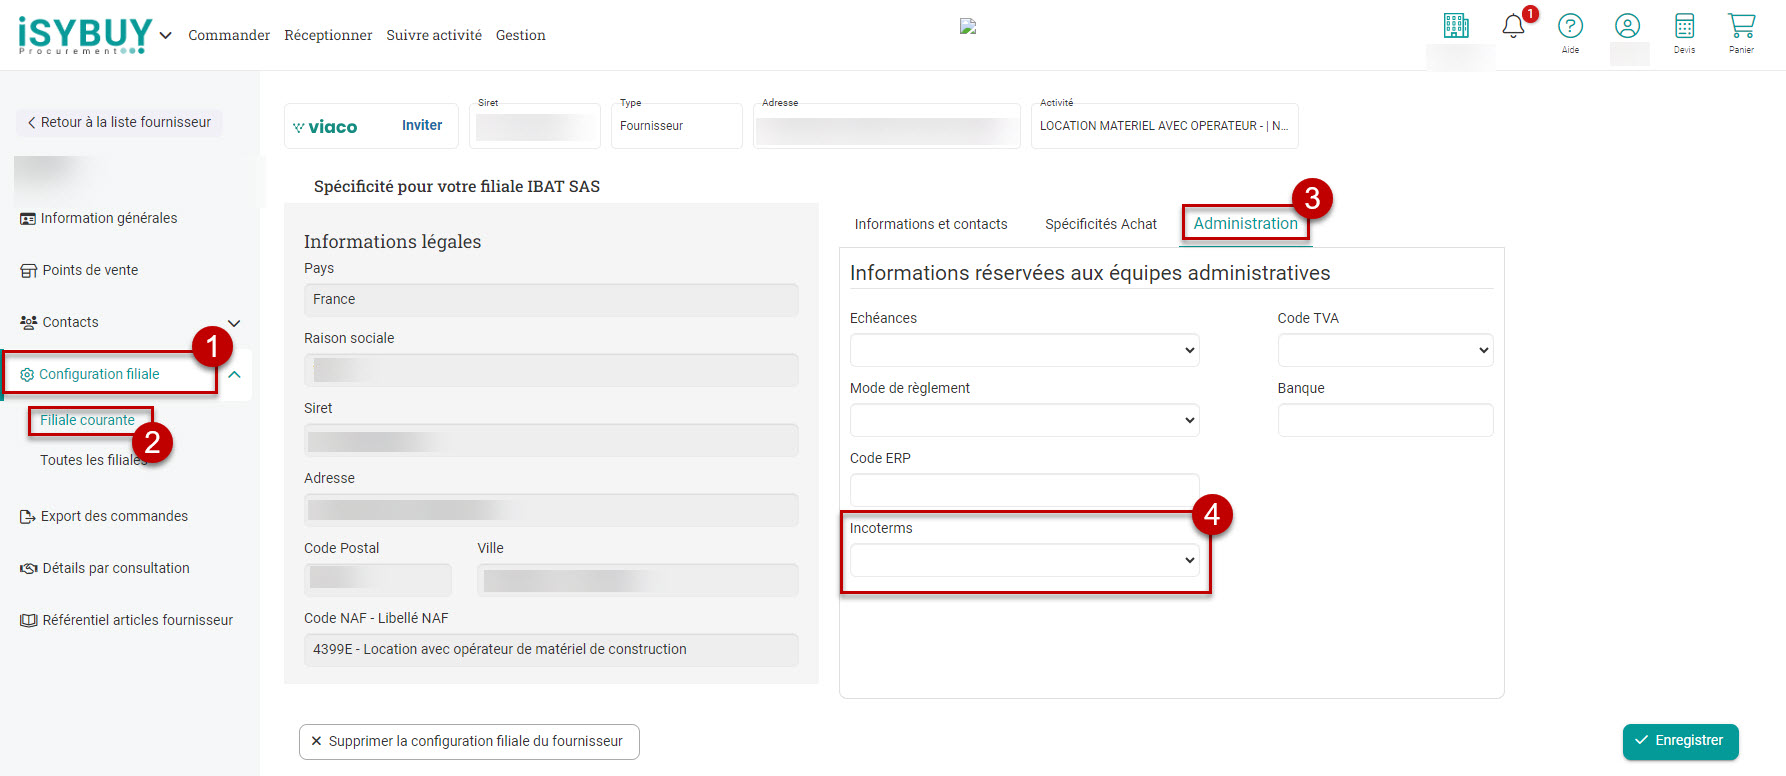Open the user profile icon
This screenshot has height=776, width=1786.
coord(1627,26)
